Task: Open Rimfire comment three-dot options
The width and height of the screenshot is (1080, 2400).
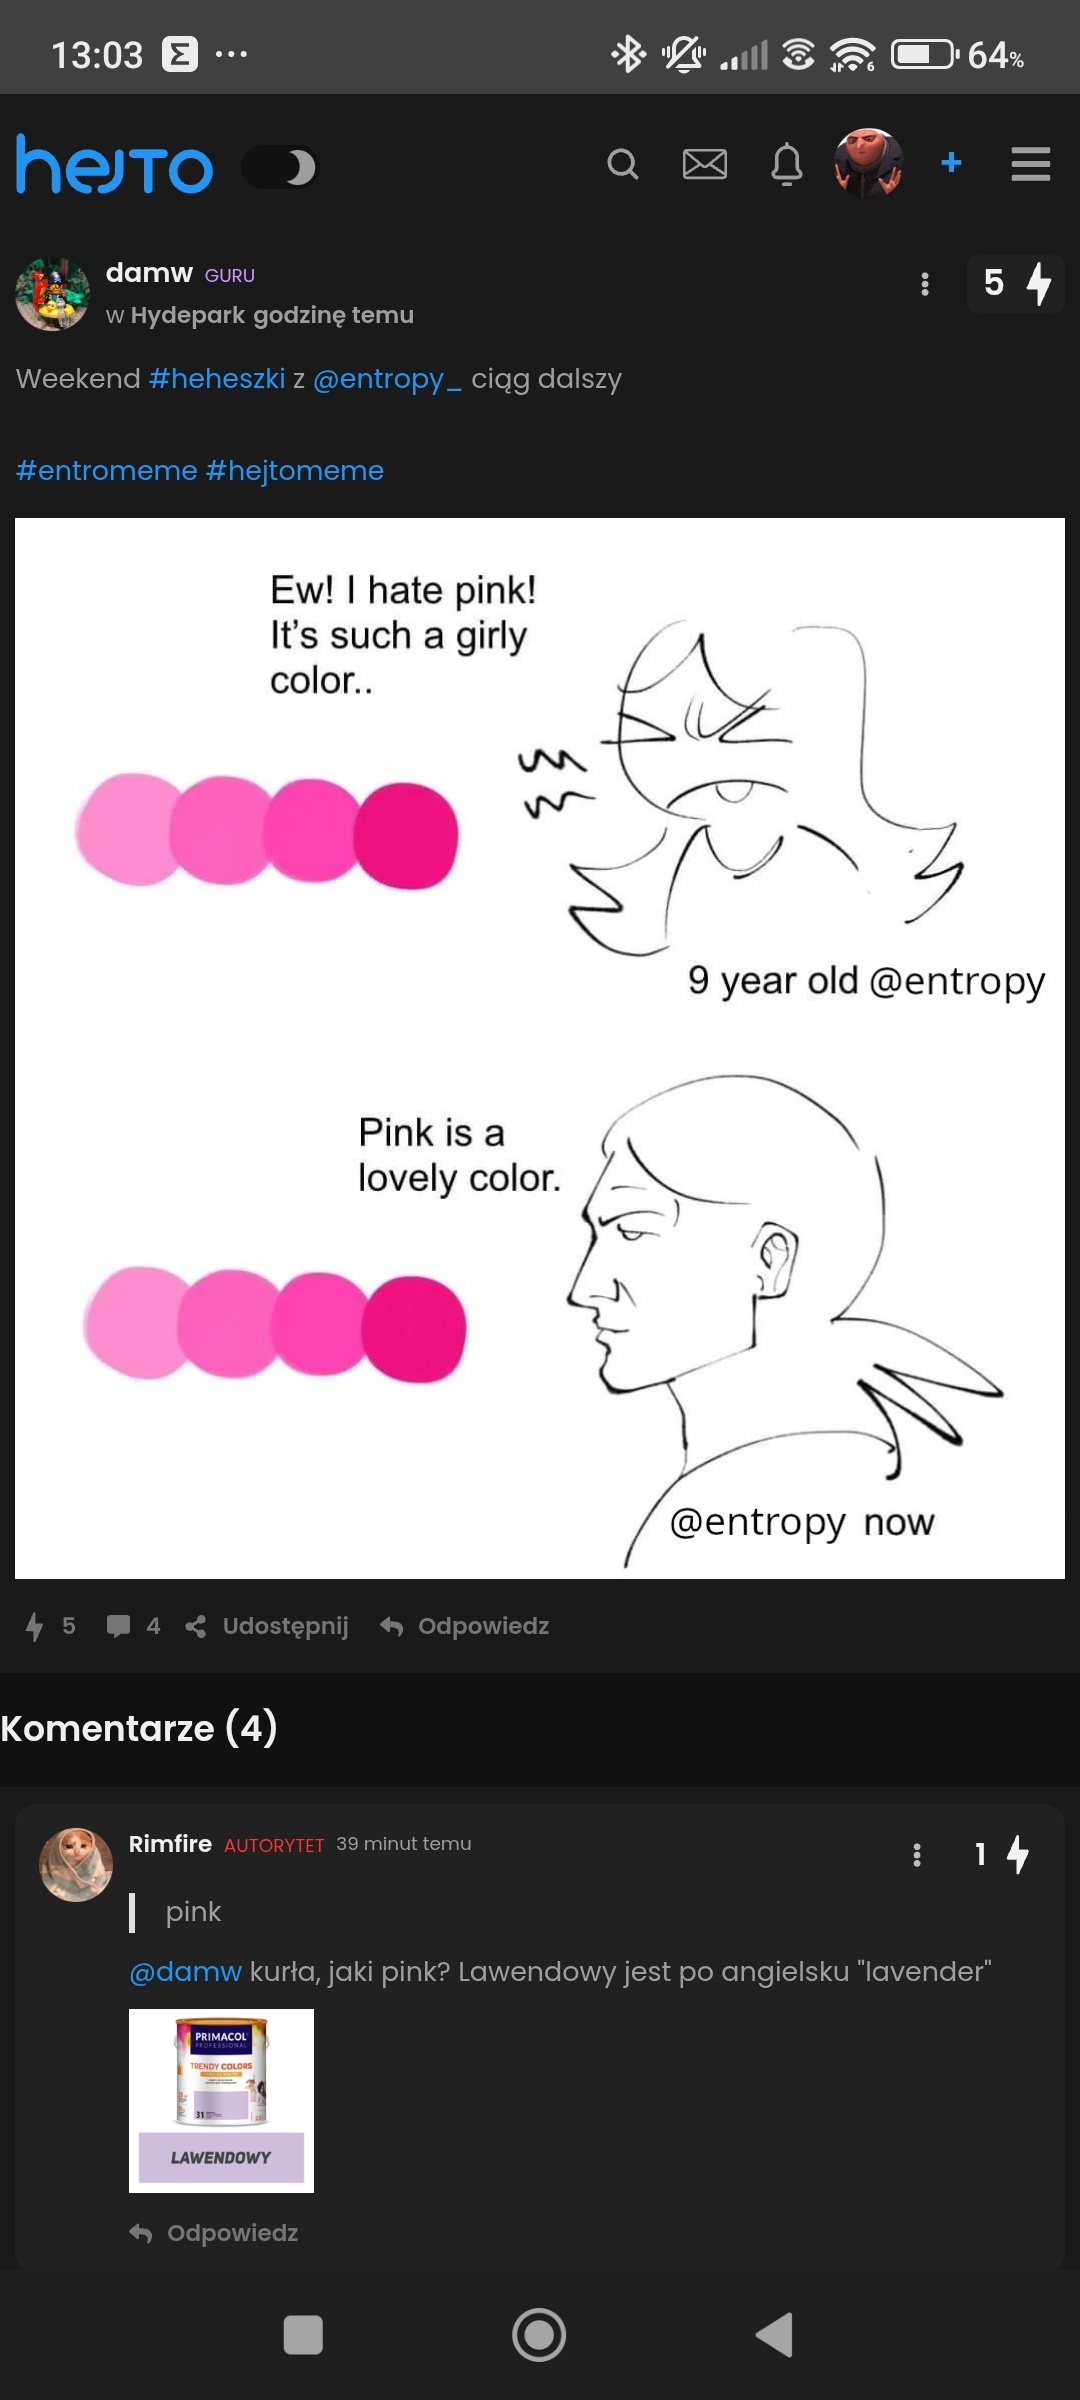Action: (917, 1856)
